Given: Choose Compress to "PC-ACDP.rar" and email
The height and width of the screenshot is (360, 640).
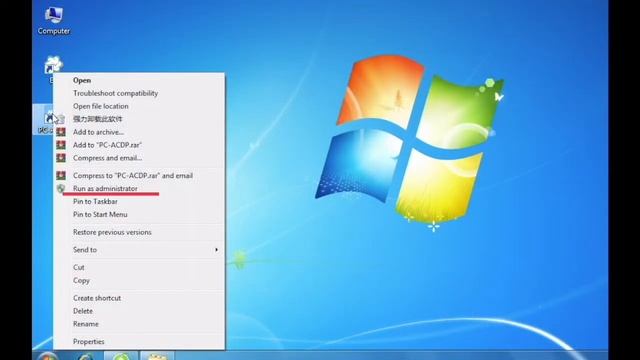Looking at the screenshot, I should point(139,176).
